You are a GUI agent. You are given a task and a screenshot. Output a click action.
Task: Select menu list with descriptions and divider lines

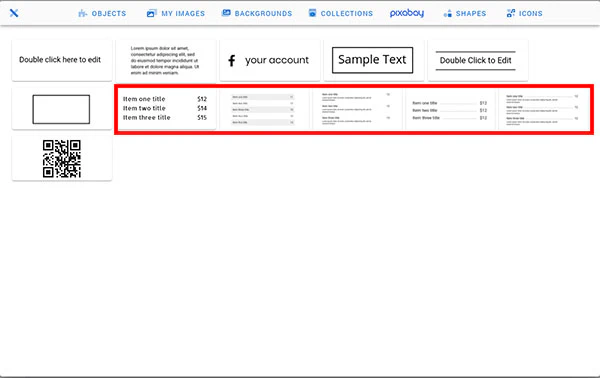pyautogui.click(x=543, y=109)
